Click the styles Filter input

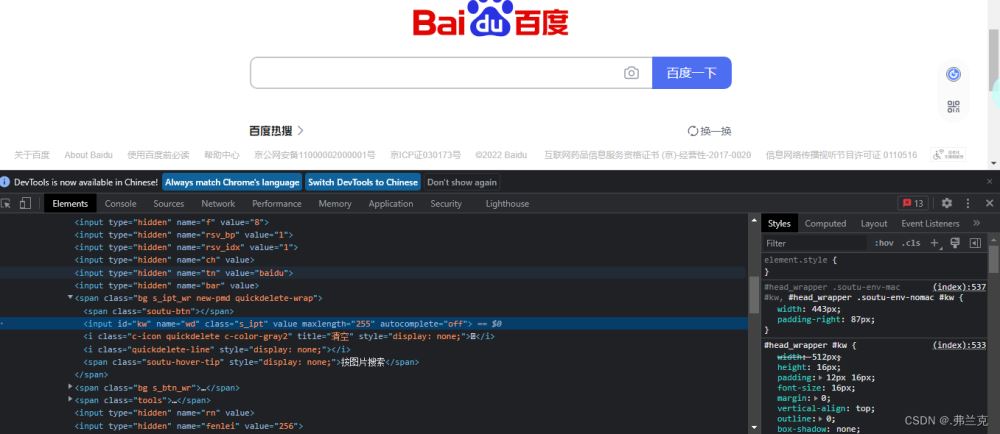click(816, 243)
